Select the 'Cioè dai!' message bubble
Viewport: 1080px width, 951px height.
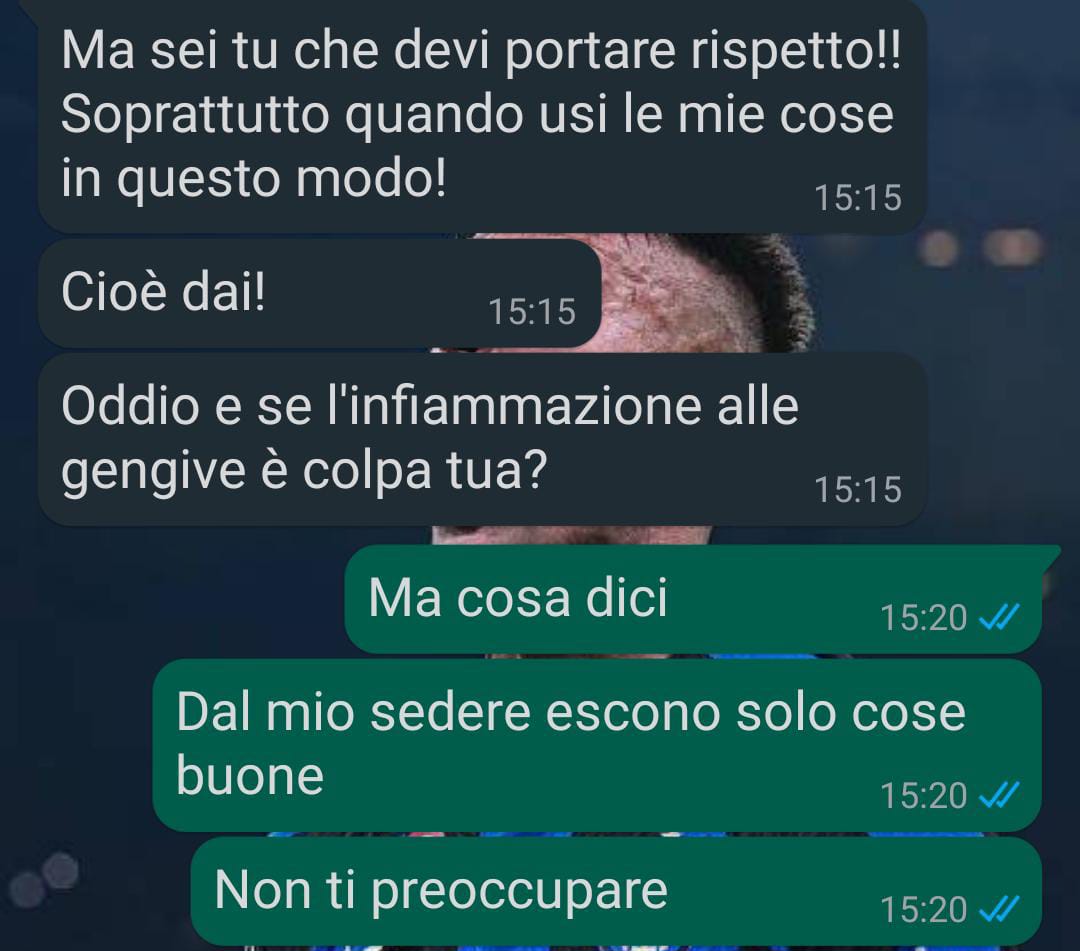coord(320,293)
